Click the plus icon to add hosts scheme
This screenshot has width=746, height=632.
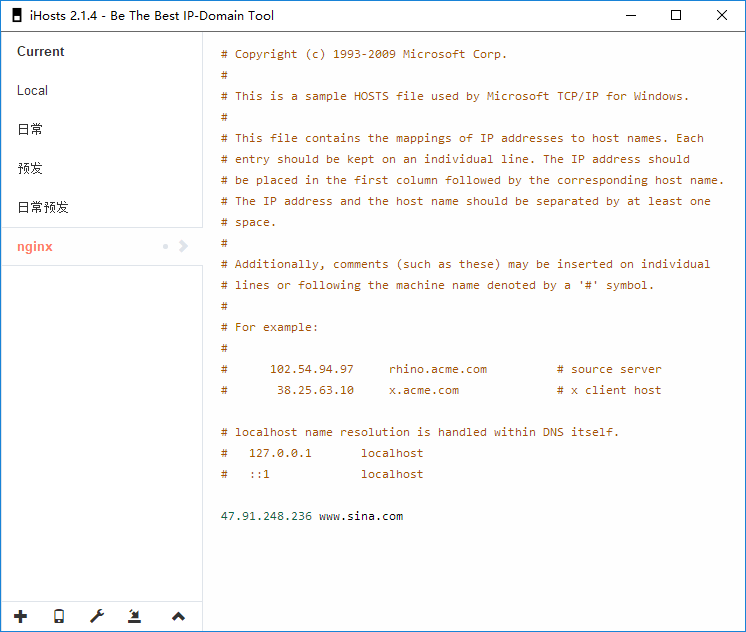[20, 616]
